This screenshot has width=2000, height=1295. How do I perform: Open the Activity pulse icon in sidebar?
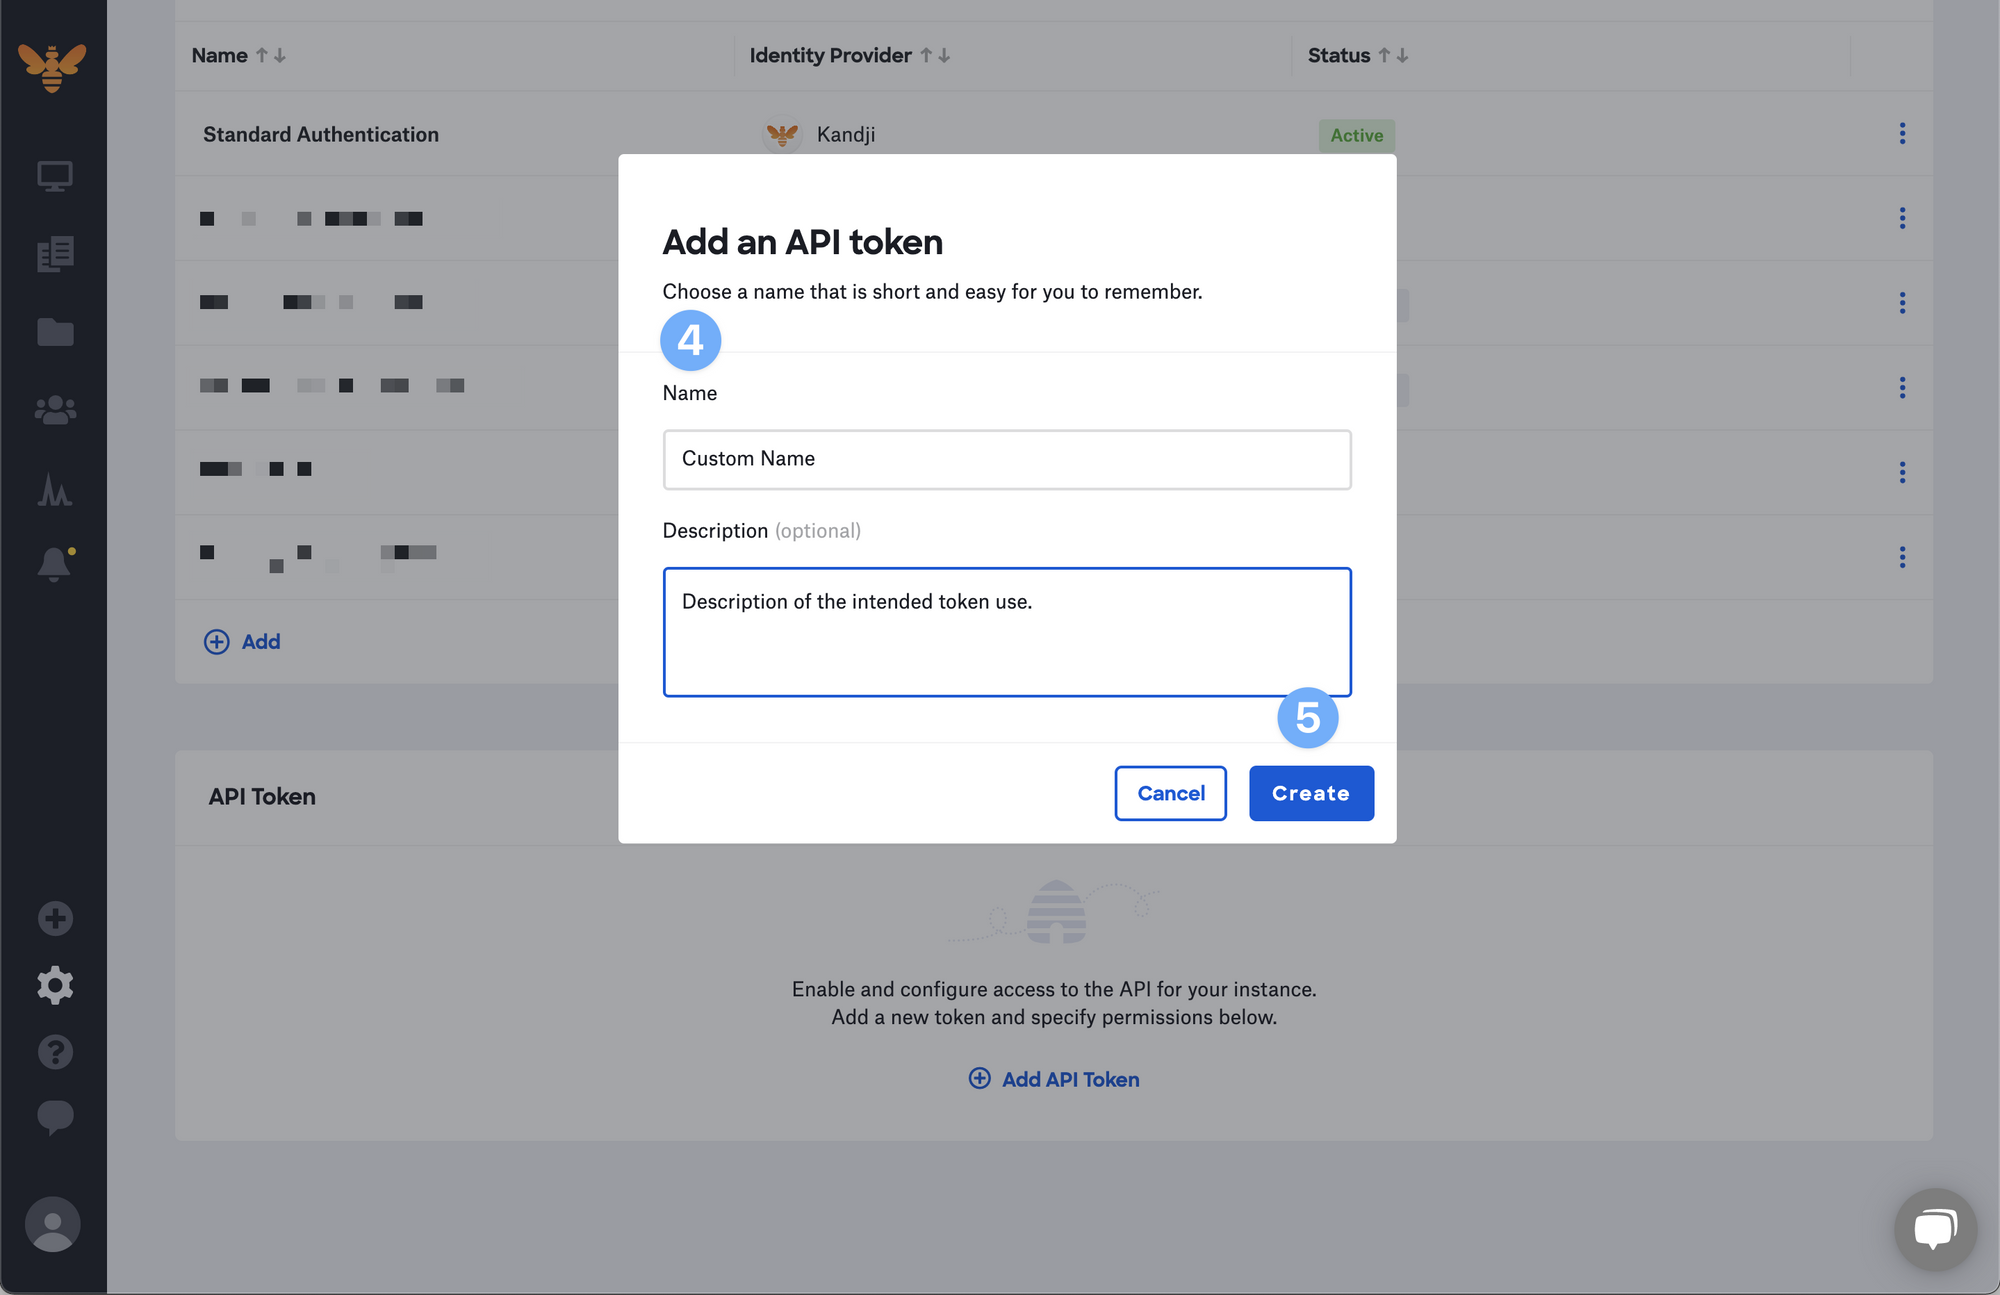[55, 490]
